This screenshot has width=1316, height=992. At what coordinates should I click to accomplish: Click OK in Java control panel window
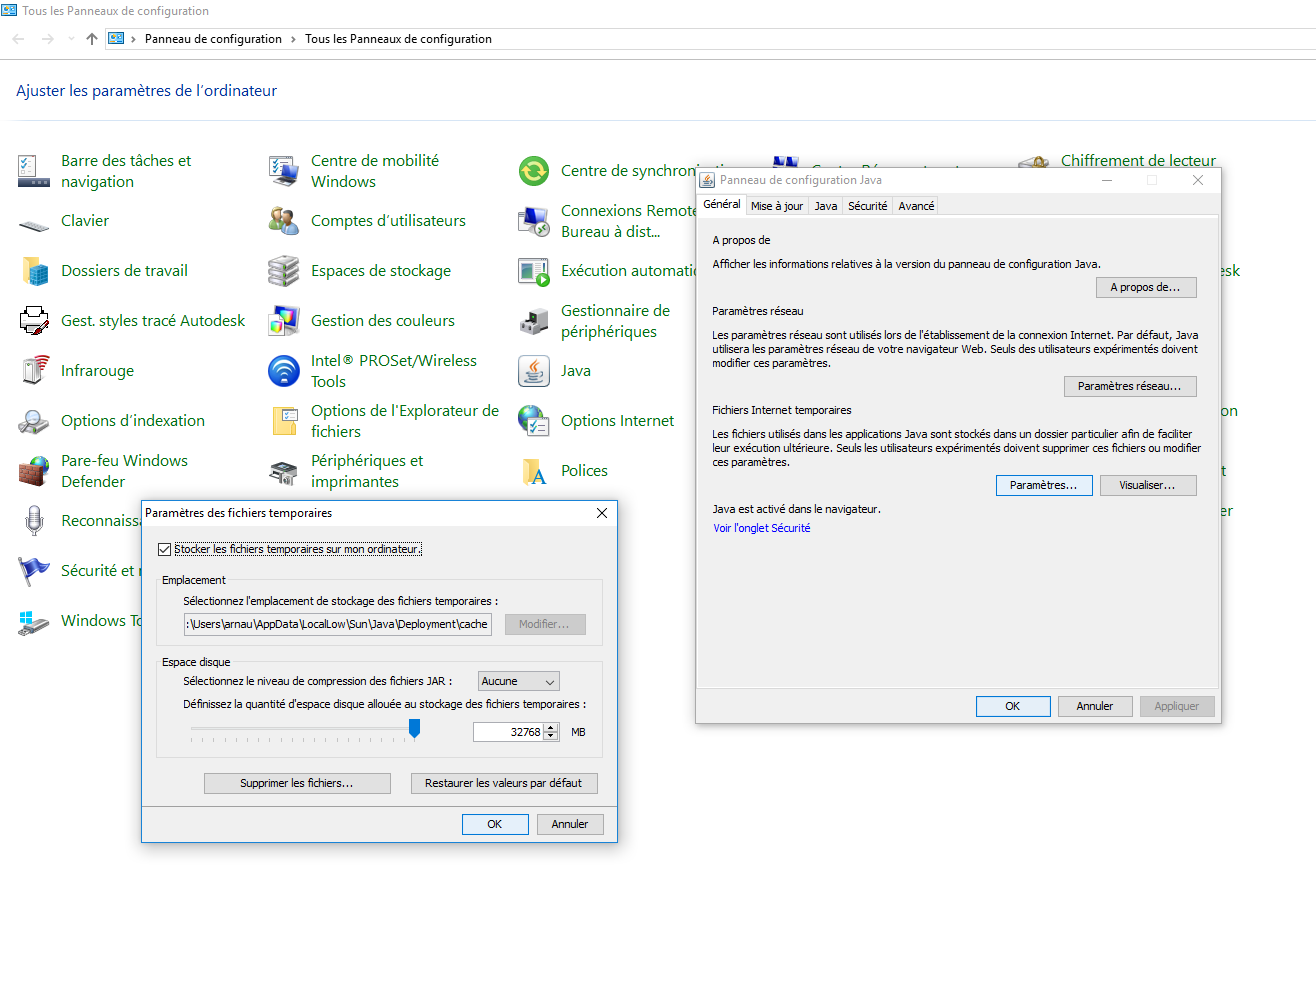click(x=1013, y=706)
